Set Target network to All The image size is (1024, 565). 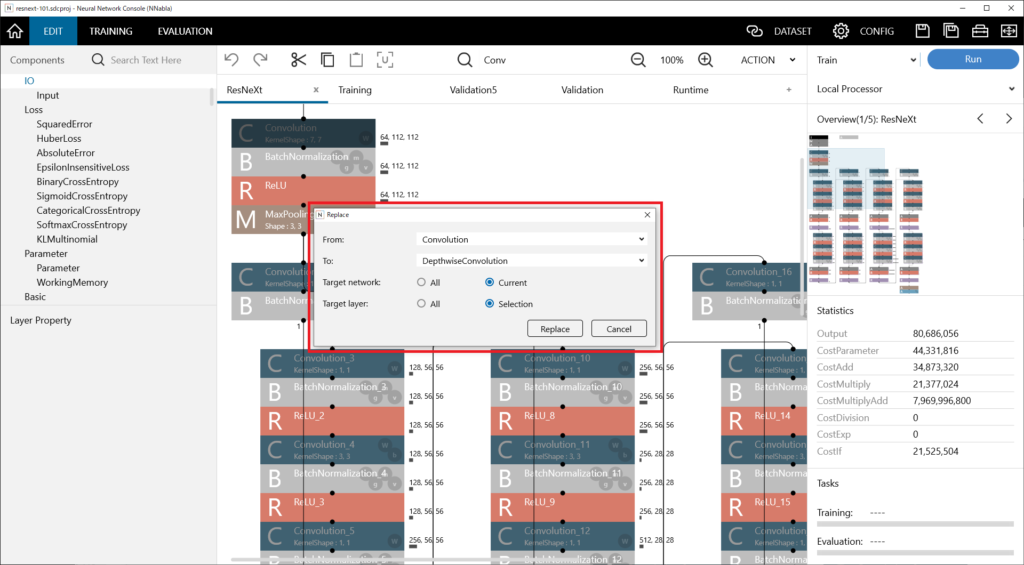[421, 282]
